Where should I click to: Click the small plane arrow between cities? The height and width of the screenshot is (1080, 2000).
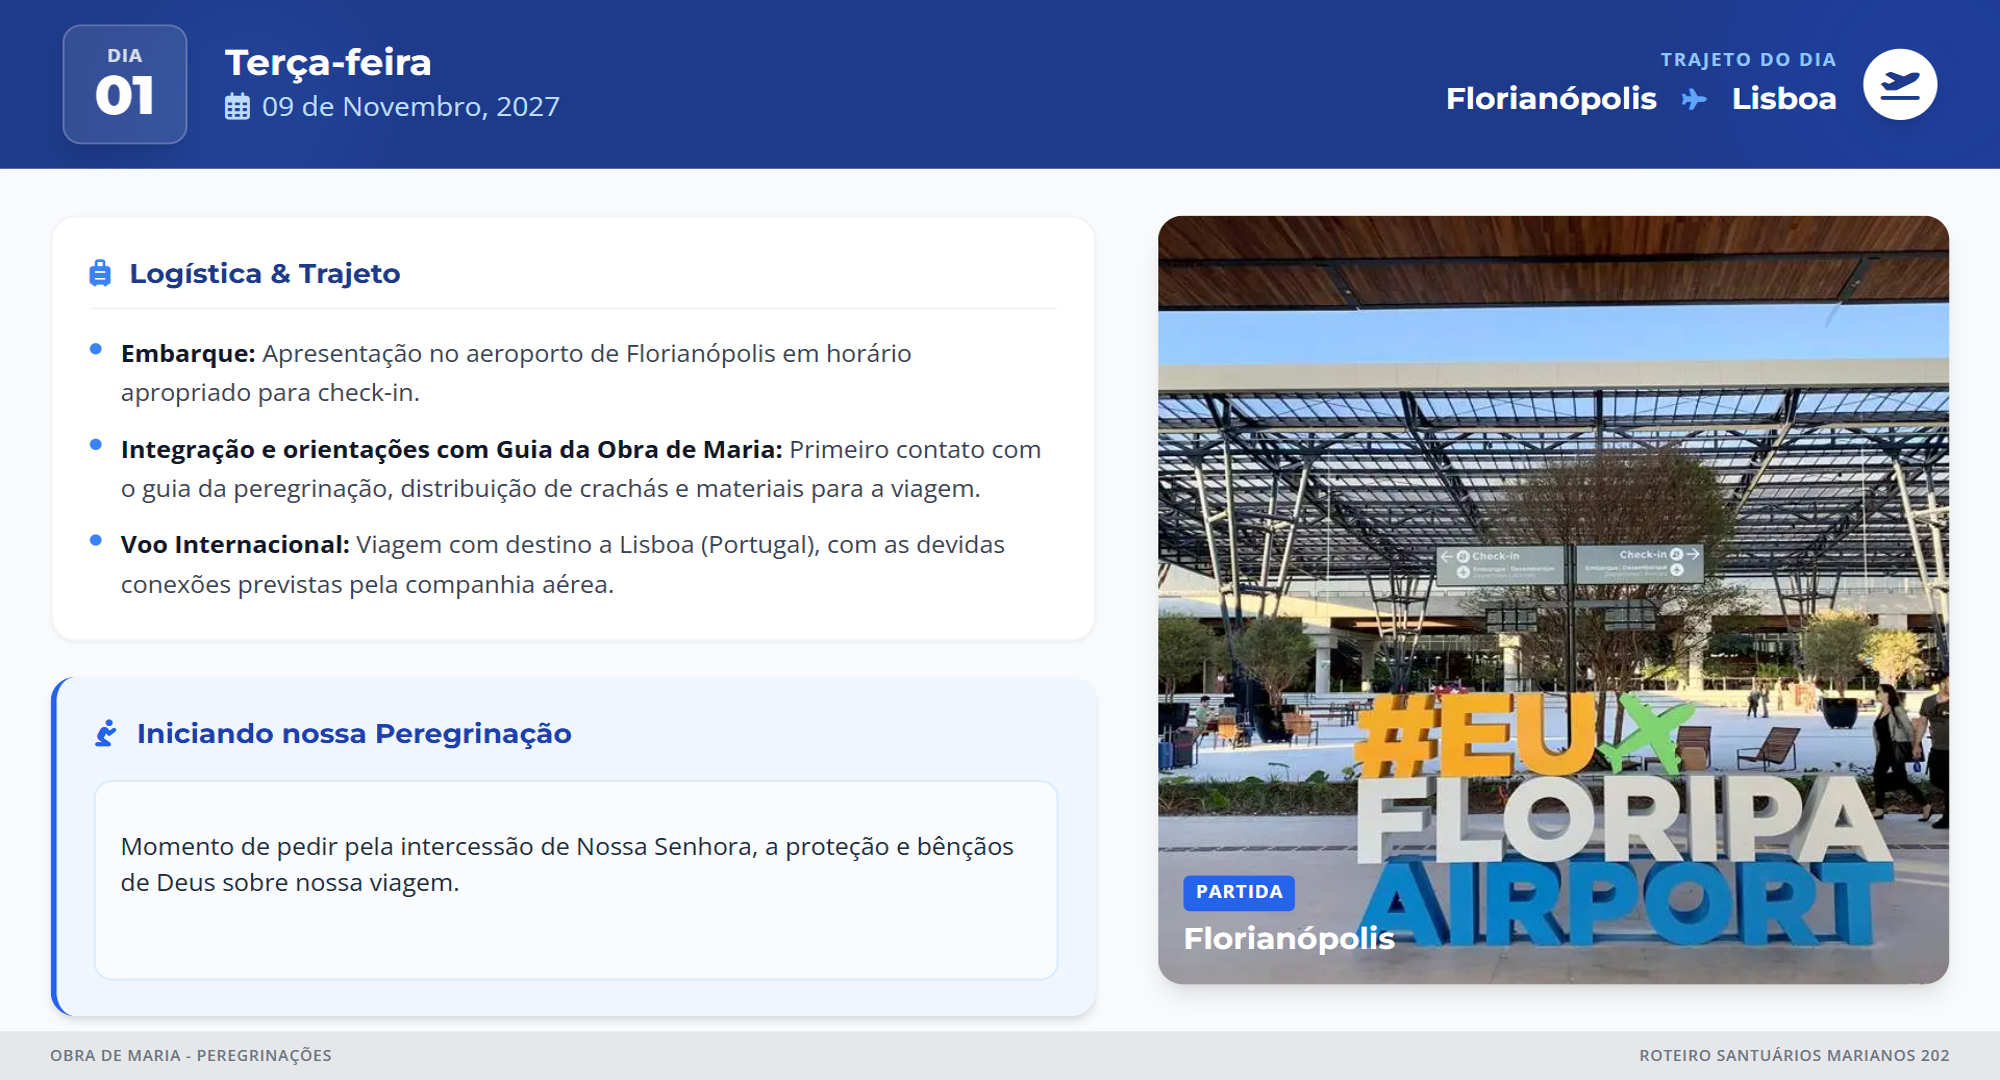1694,99
